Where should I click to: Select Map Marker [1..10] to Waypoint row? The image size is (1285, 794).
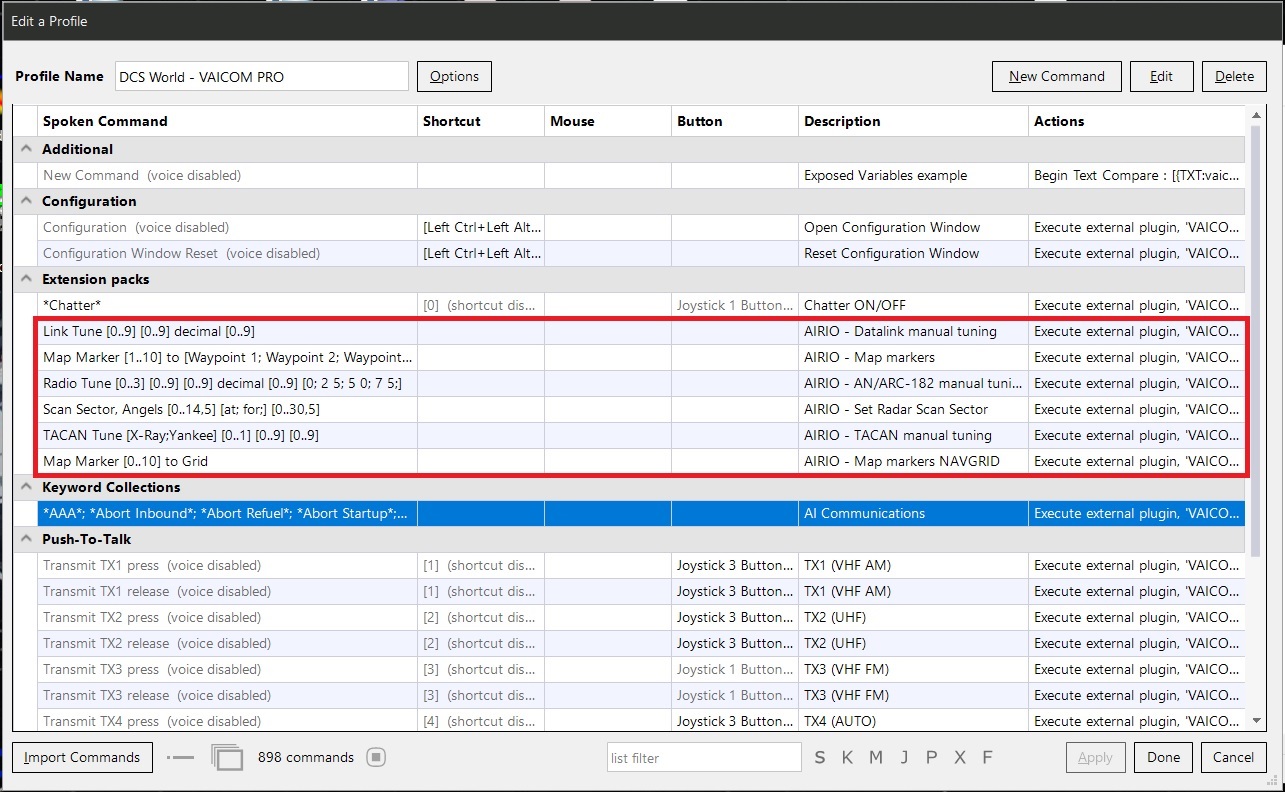[641, 357]
